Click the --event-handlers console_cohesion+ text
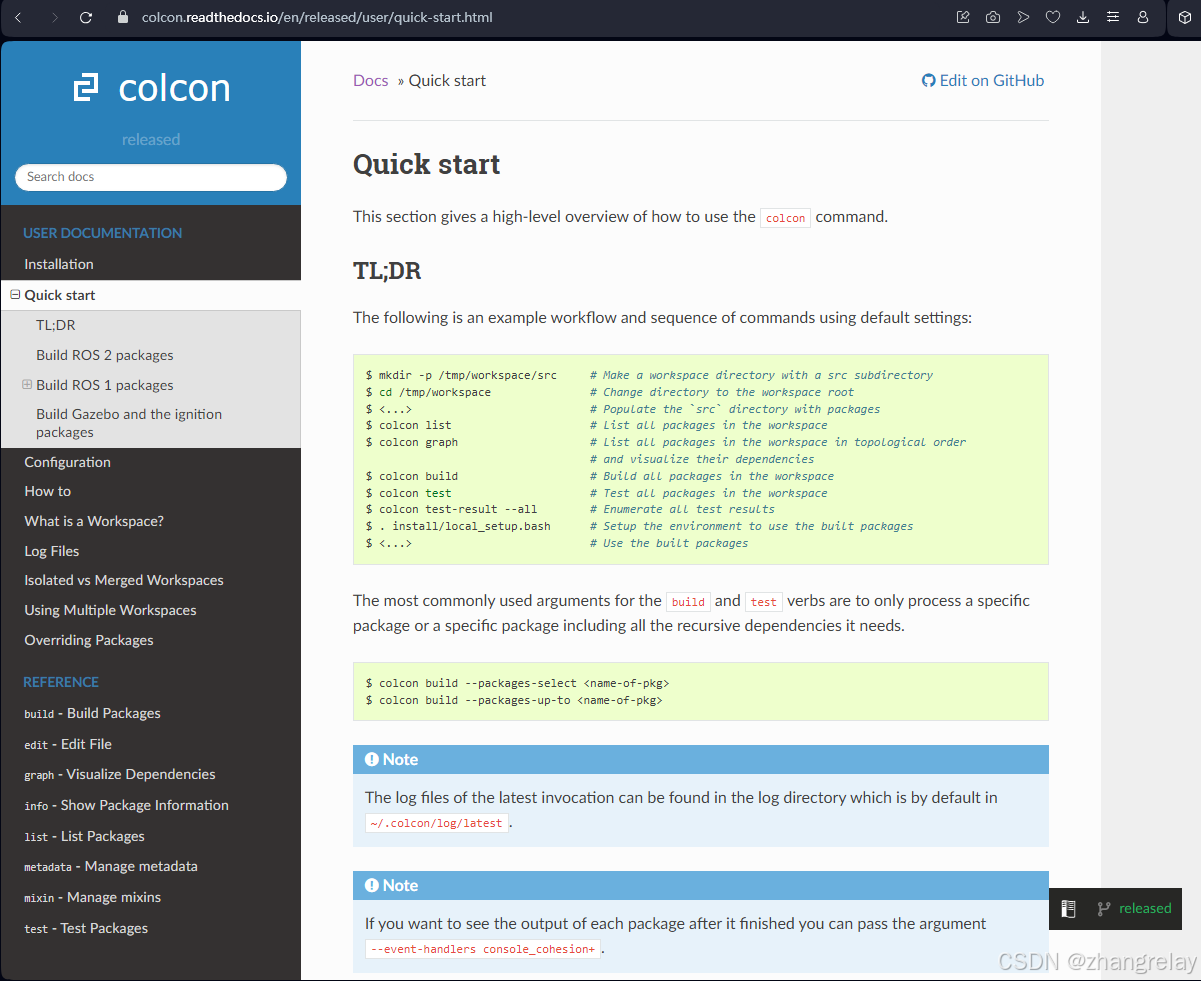 (x=483, y=949)
